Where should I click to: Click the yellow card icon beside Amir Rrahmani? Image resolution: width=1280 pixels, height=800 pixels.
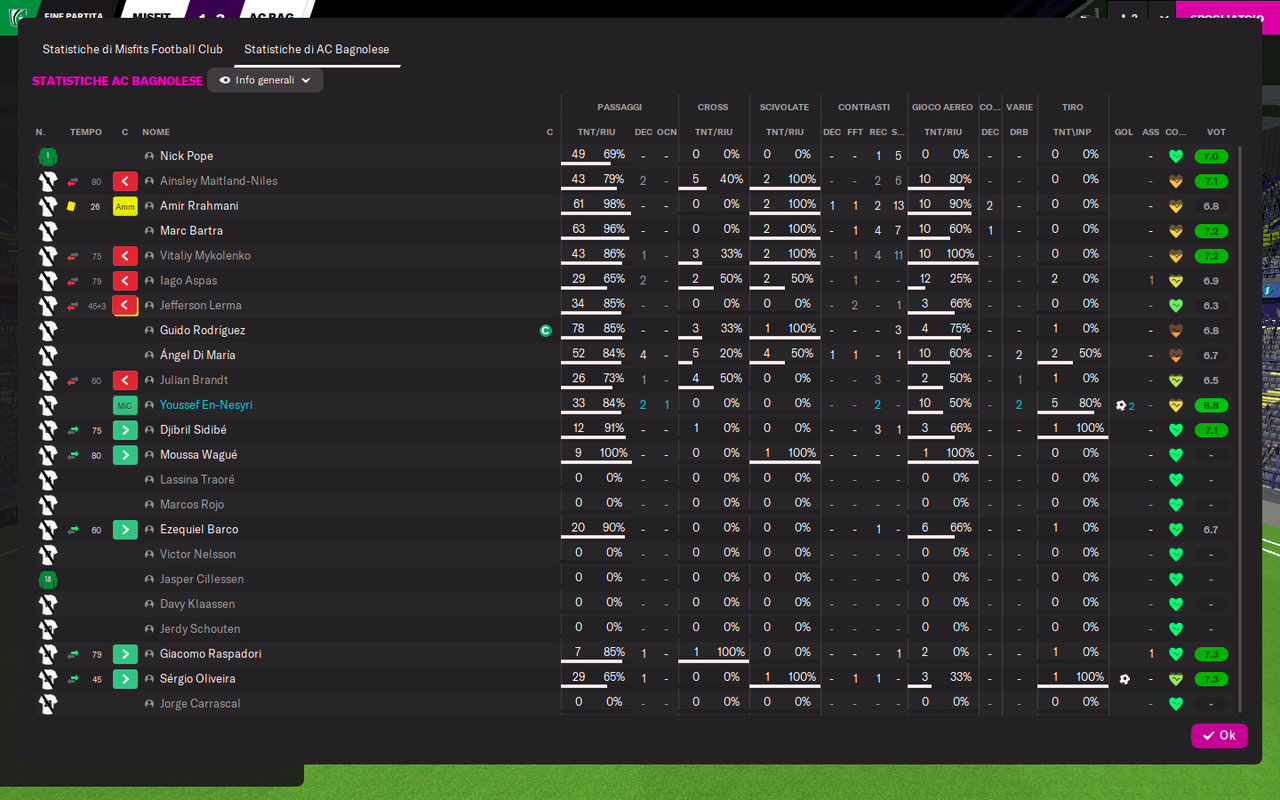pyautogui.click(x=71, y=206)
